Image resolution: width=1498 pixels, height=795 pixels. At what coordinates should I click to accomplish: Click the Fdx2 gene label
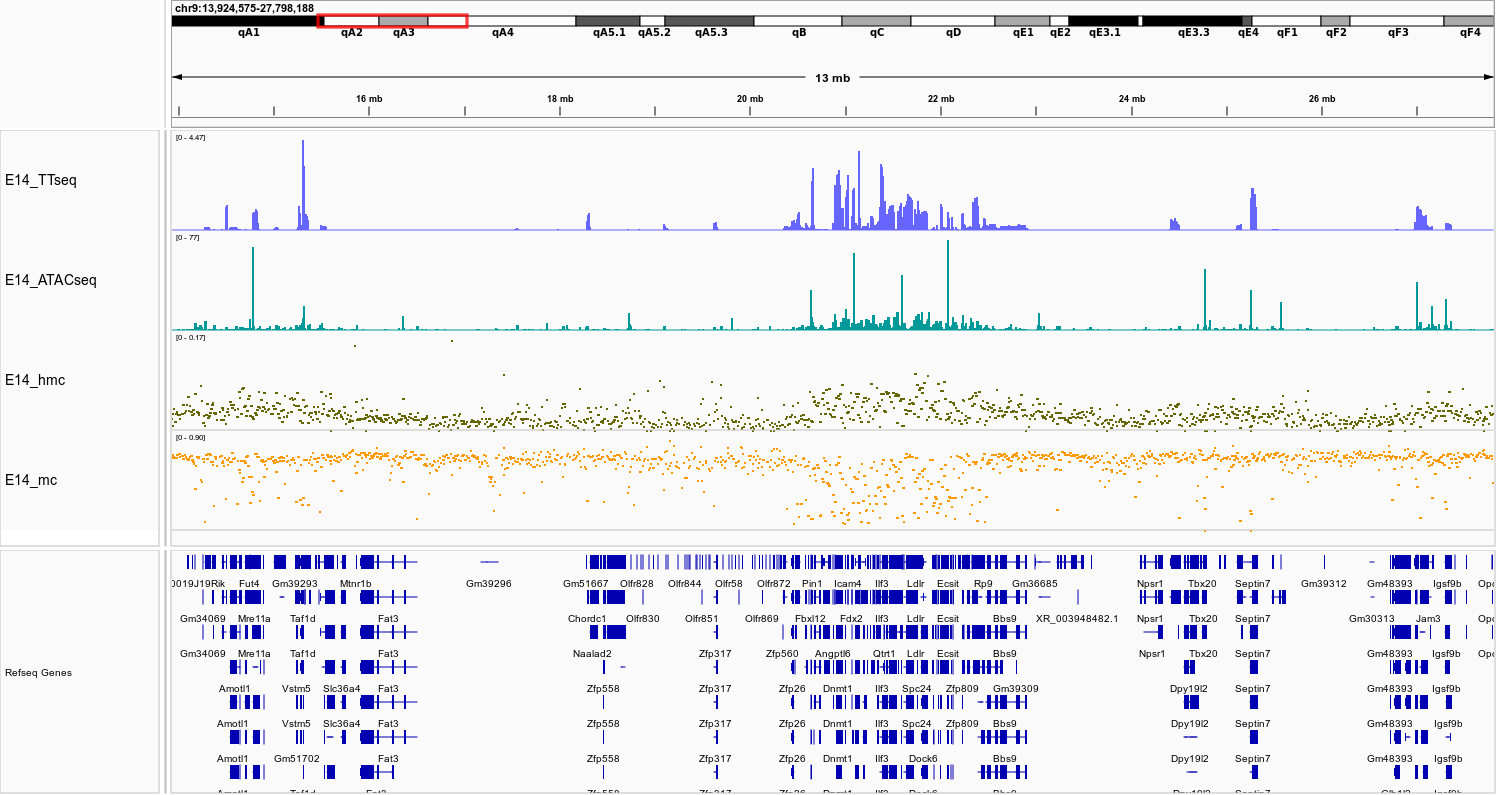click(851, 618)
